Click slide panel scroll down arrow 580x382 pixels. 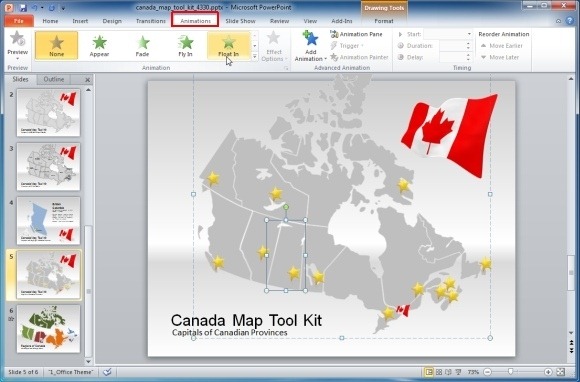(88, 361)
